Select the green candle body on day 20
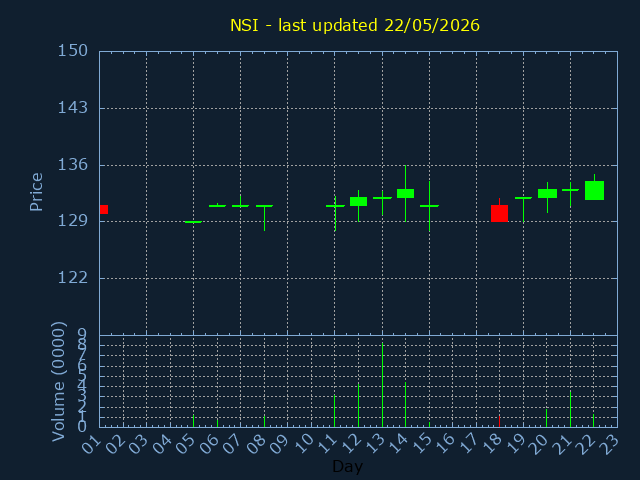The width and height of the screenshot is (640, 480). (547, 193)
